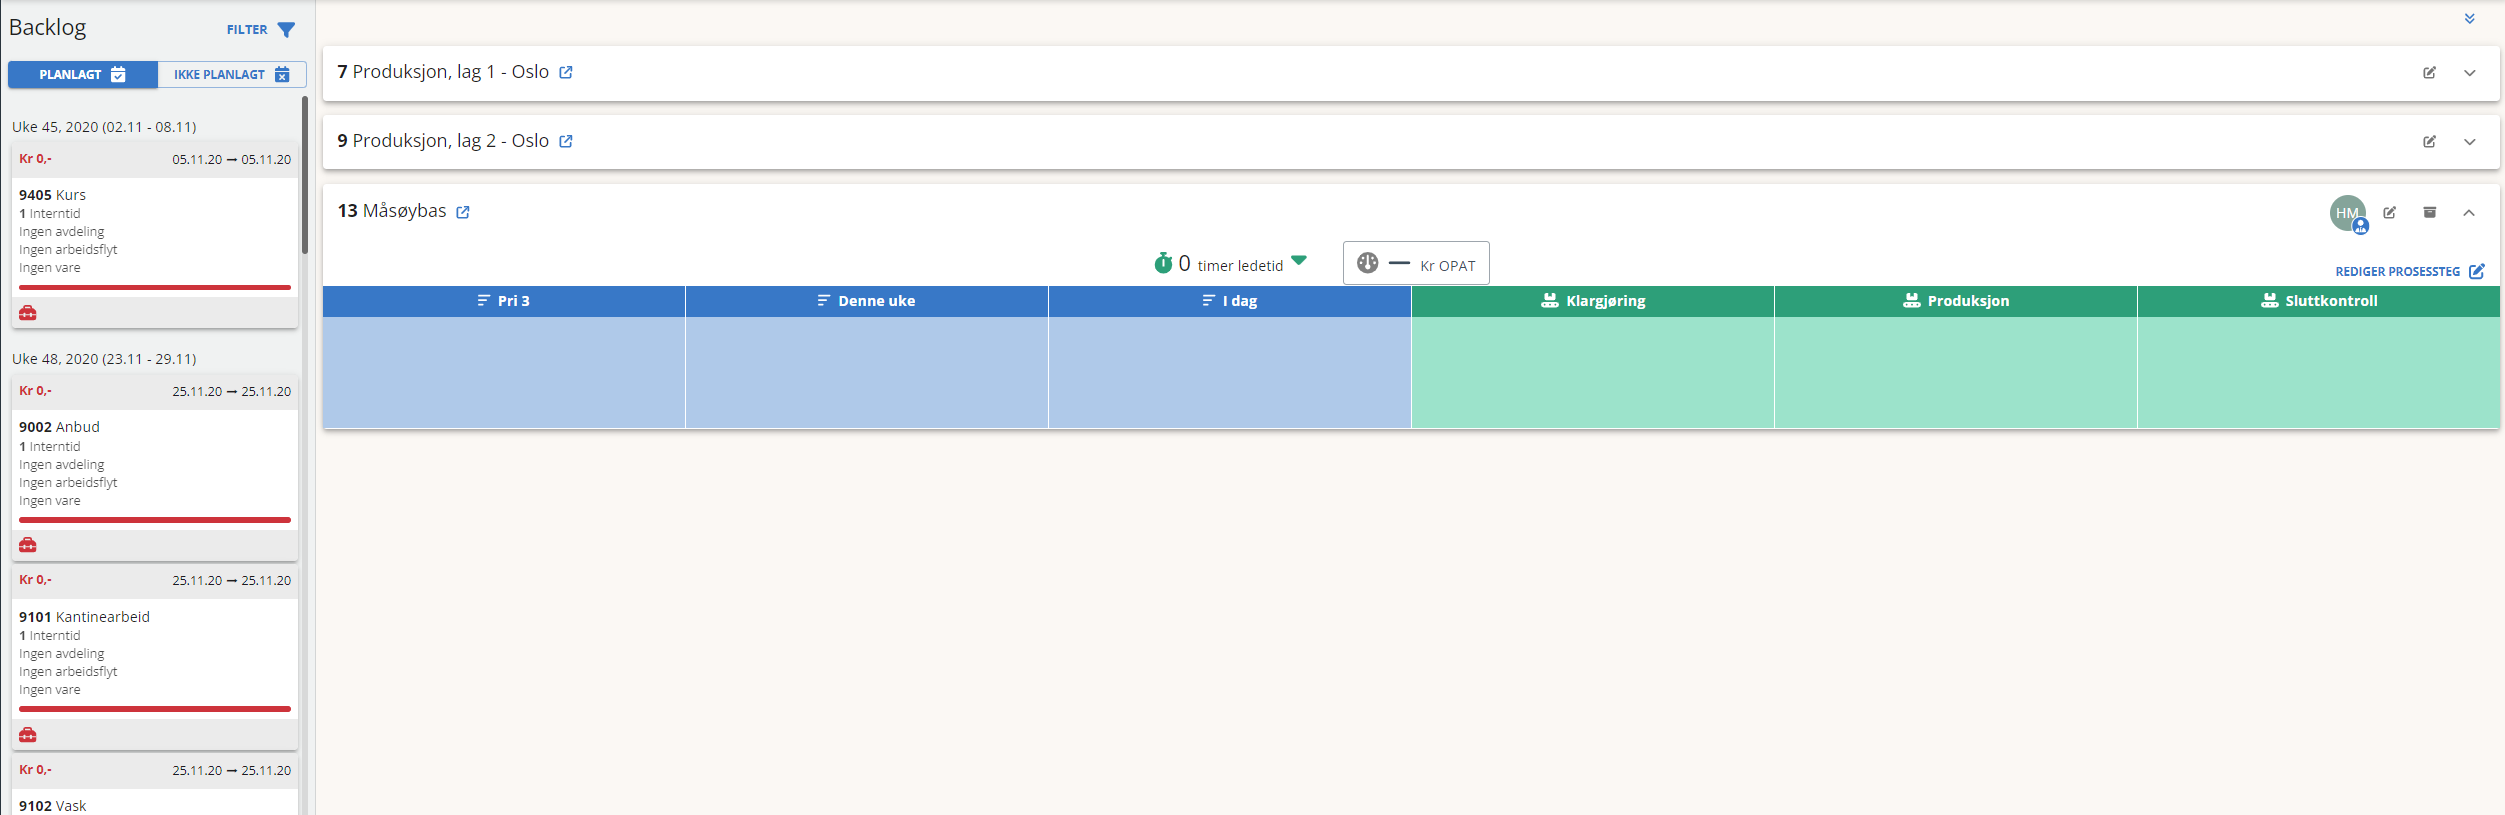Image resolution: width=2505 pixels, height=815 pixels.
Task: Click the red progress bar on 9101 Kantinearbeid
Action: [155, 709]
